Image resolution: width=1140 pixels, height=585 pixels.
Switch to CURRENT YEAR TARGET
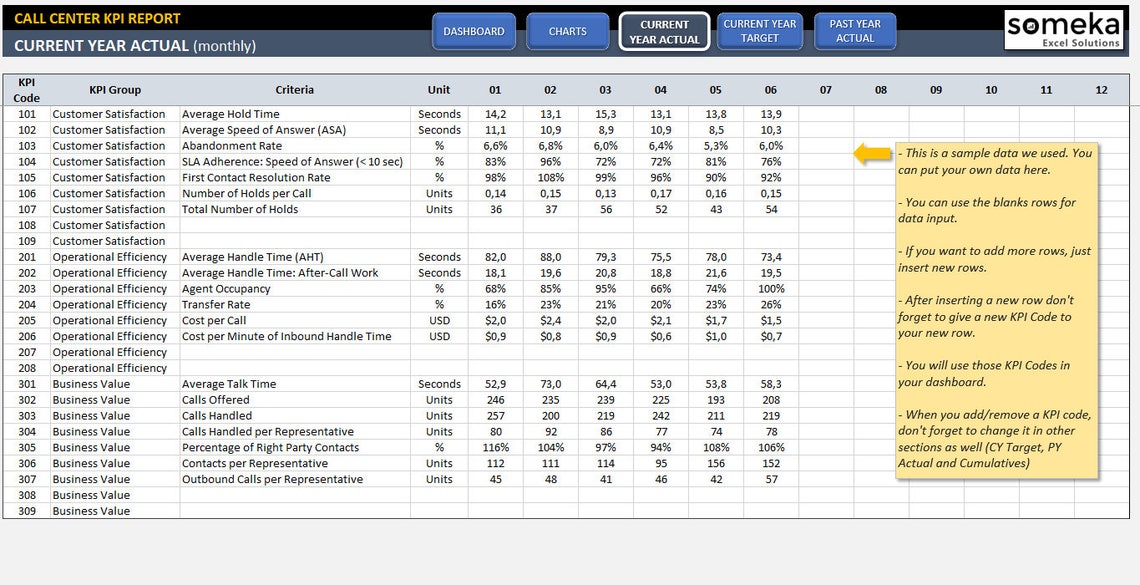click(x=760, y=31)
